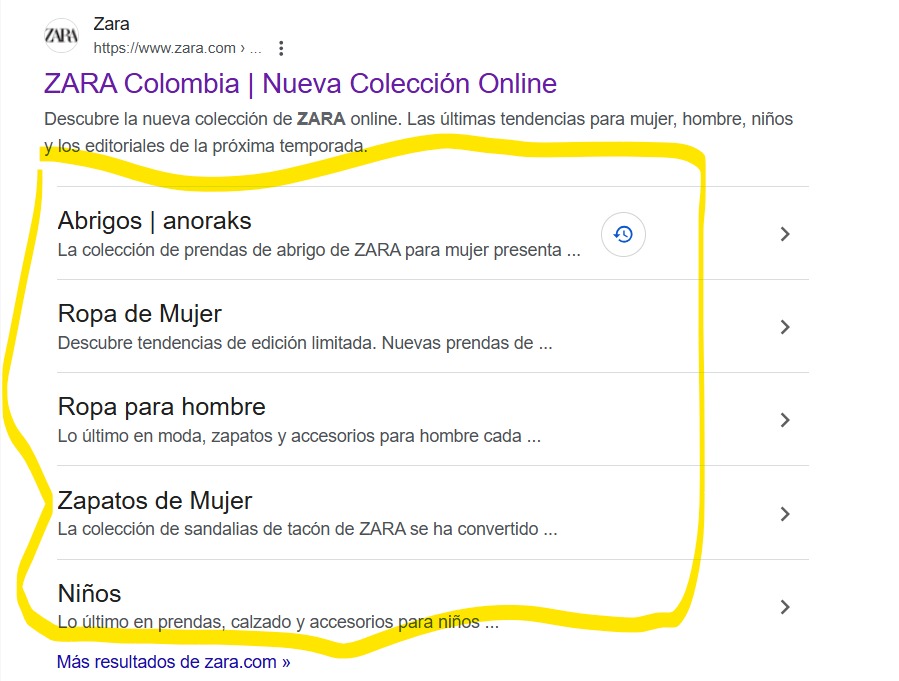This screenshot has width=899, height=681.
Task: Open the three-dot result options menu
Action: click(281, 48)
